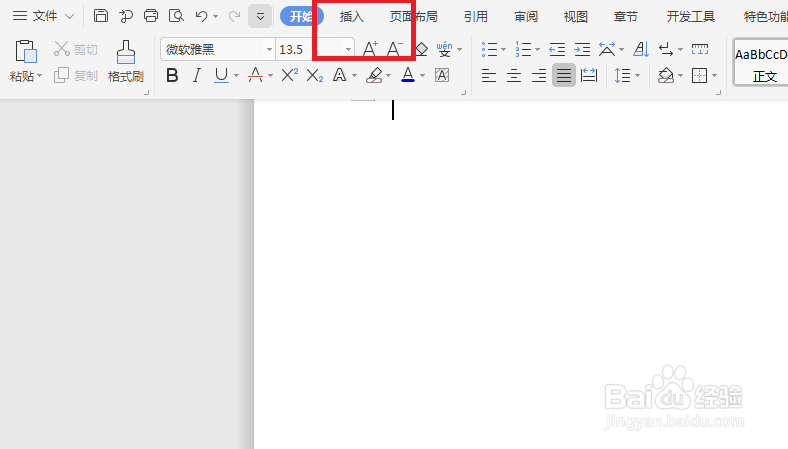
Task: Click the paragraph shading bucket icon
Action: click(x=665, y=76)
